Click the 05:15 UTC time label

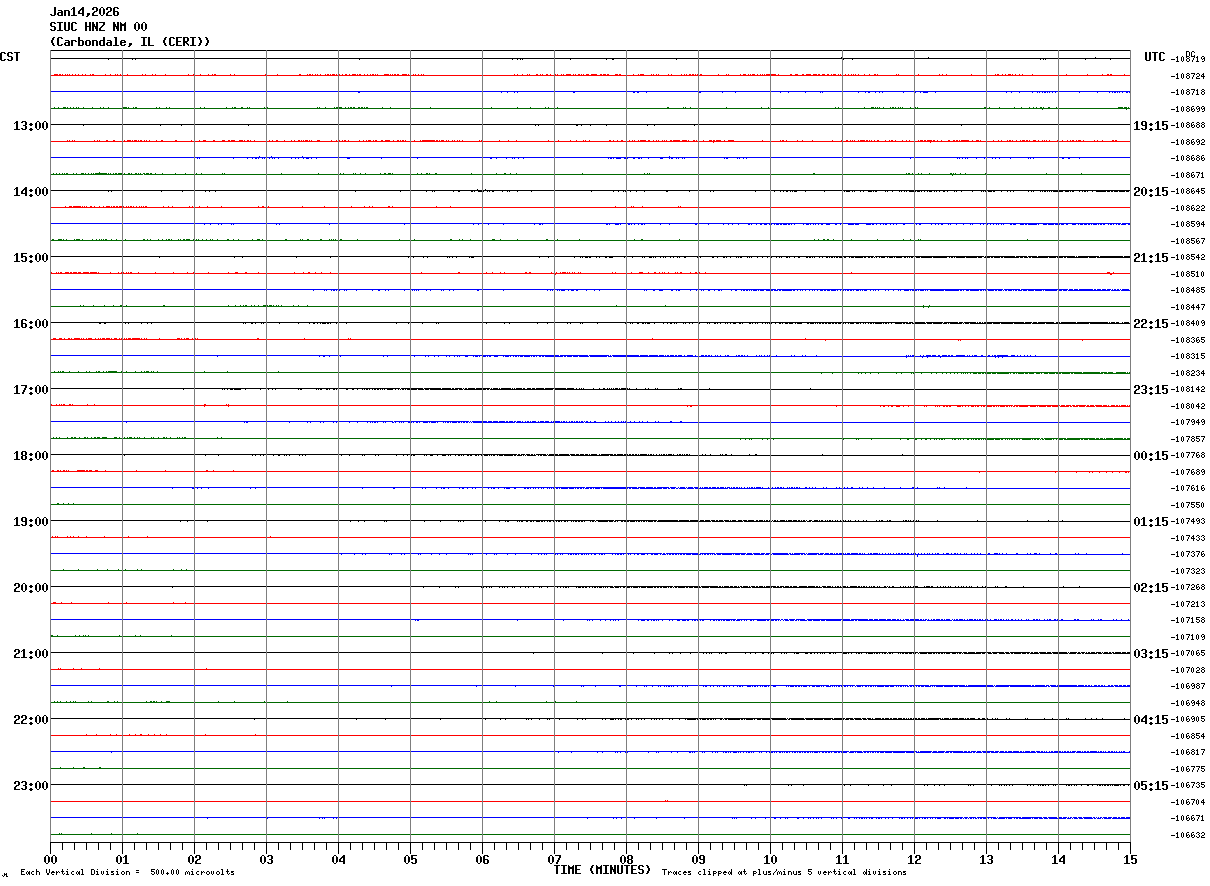(x=1151, y=785)
